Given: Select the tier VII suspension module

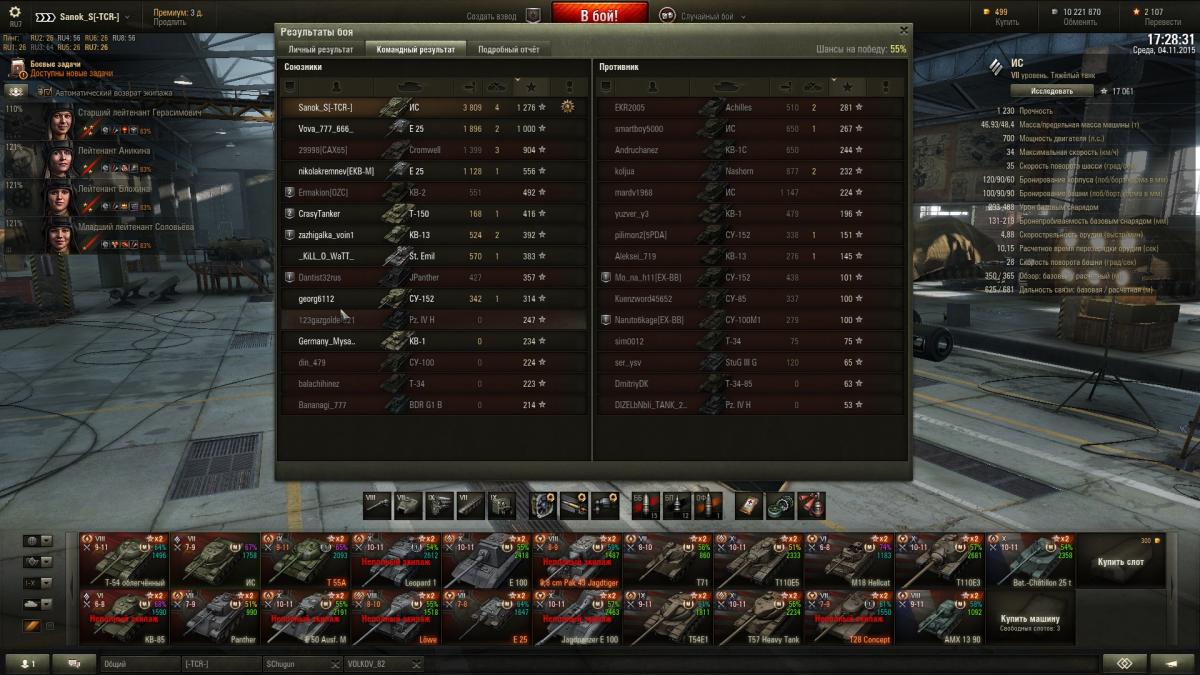Looking at the screenshot, I should pyautogui.click(x=470, y=505).
